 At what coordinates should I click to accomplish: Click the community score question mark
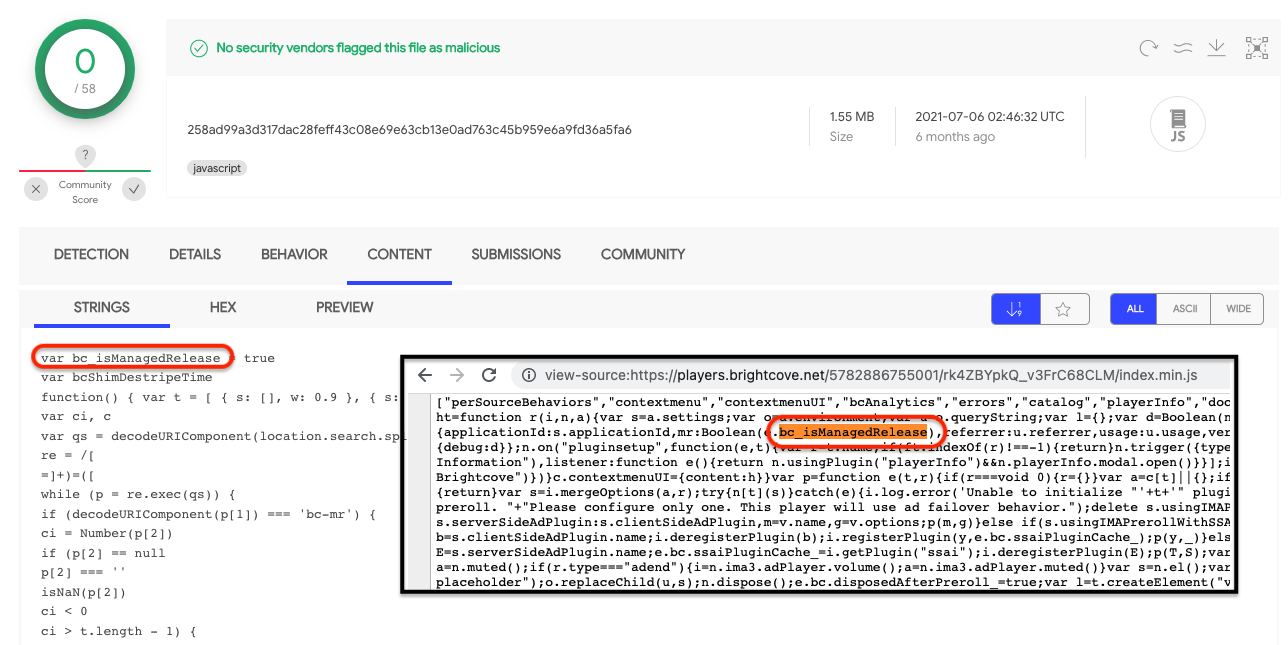[86, 155]
